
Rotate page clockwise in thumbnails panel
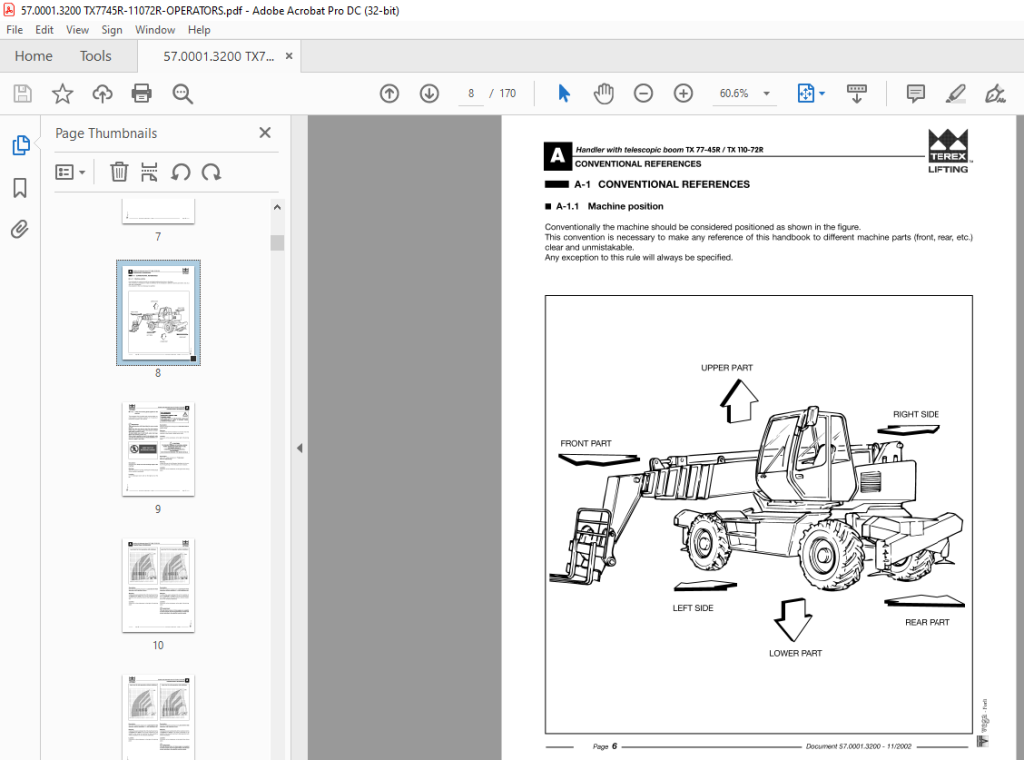[x=211, y=172]
